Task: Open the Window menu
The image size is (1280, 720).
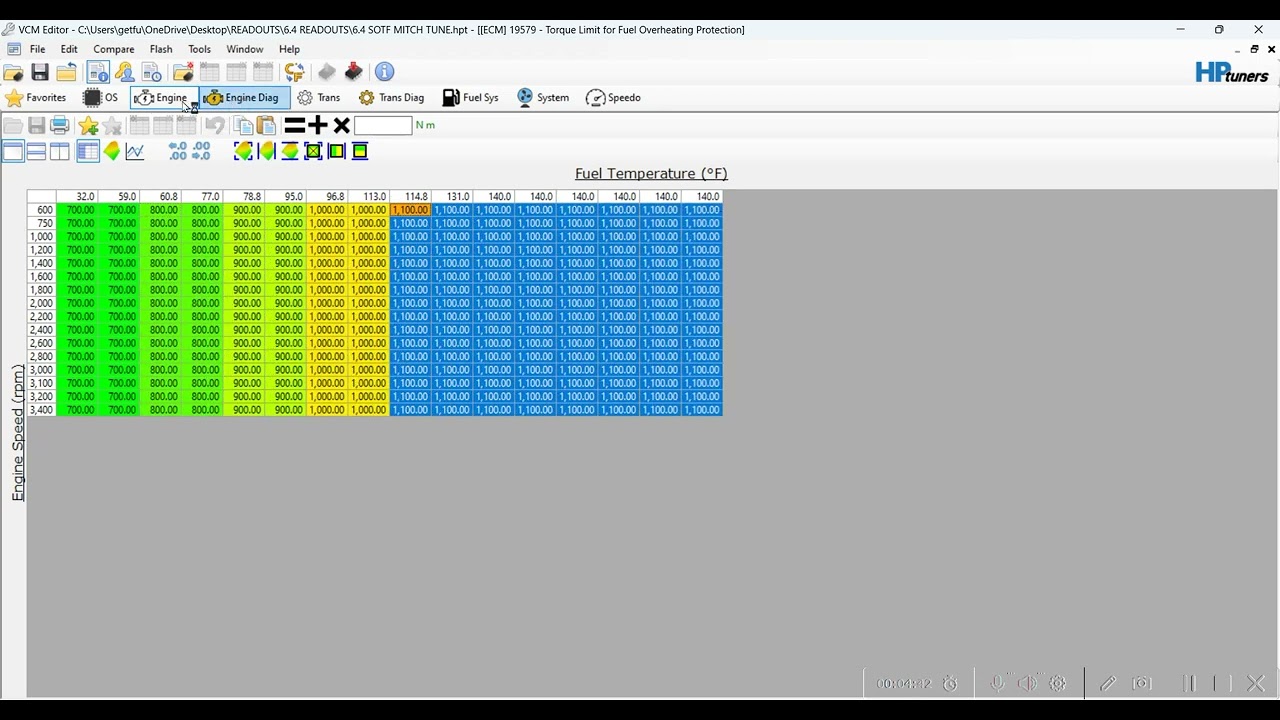Action: (x=245, y=49)
